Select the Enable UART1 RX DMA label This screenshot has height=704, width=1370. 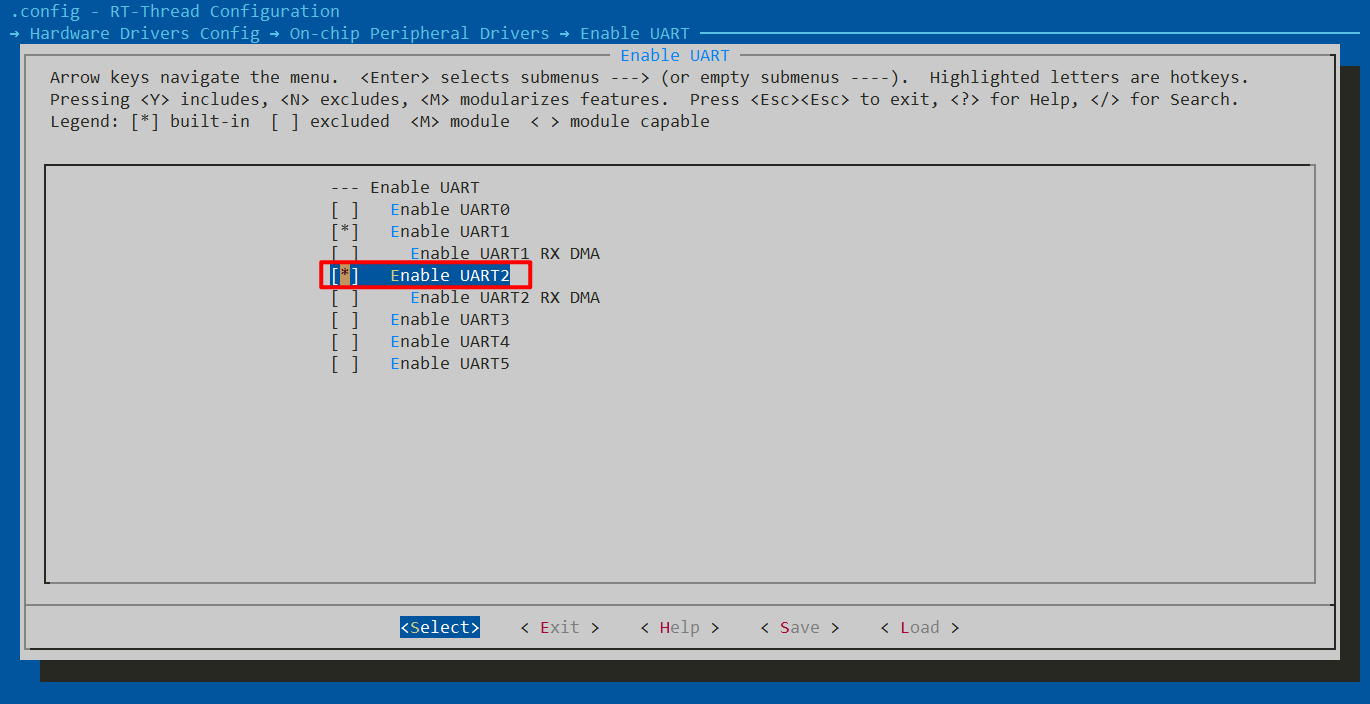(x=505, y=253)
